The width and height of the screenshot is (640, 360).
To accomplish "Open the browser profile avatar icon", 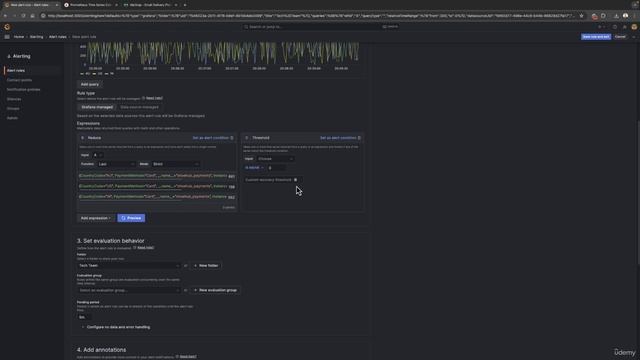I will 625,16.
